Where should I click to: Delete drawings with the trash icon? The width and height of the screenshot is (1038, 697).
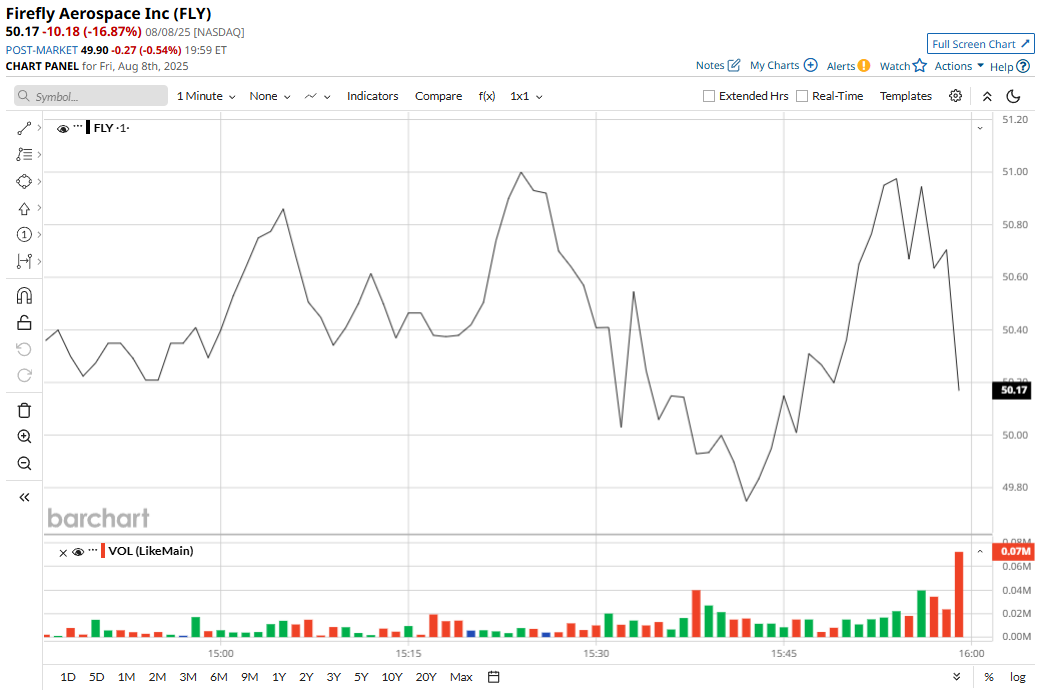coord(24,410)
